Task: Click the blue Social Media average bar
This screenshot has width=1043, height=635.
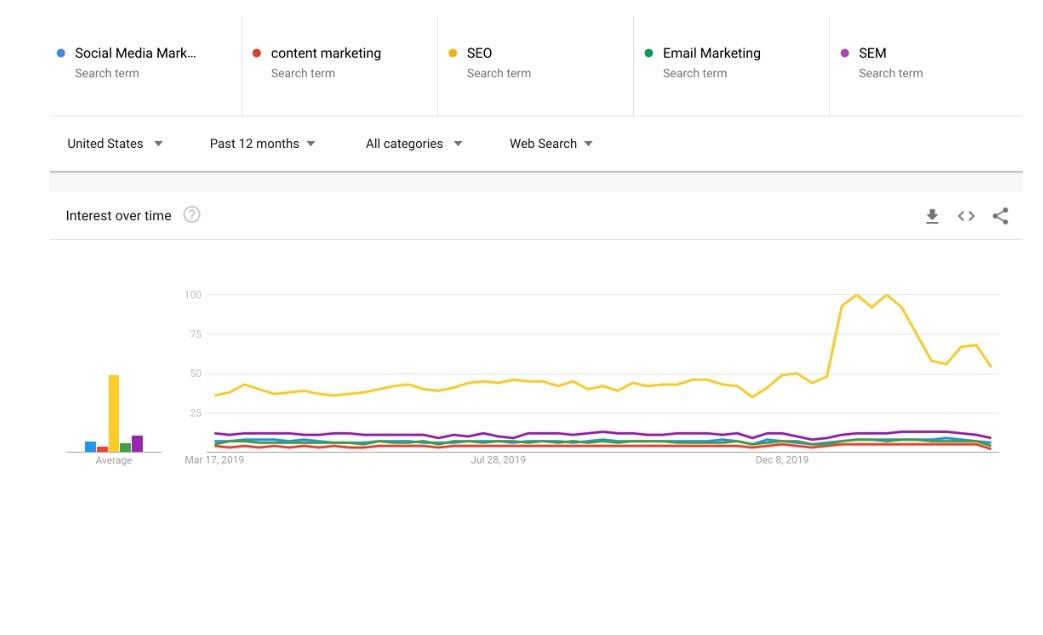Action: (x=90, y=447)
